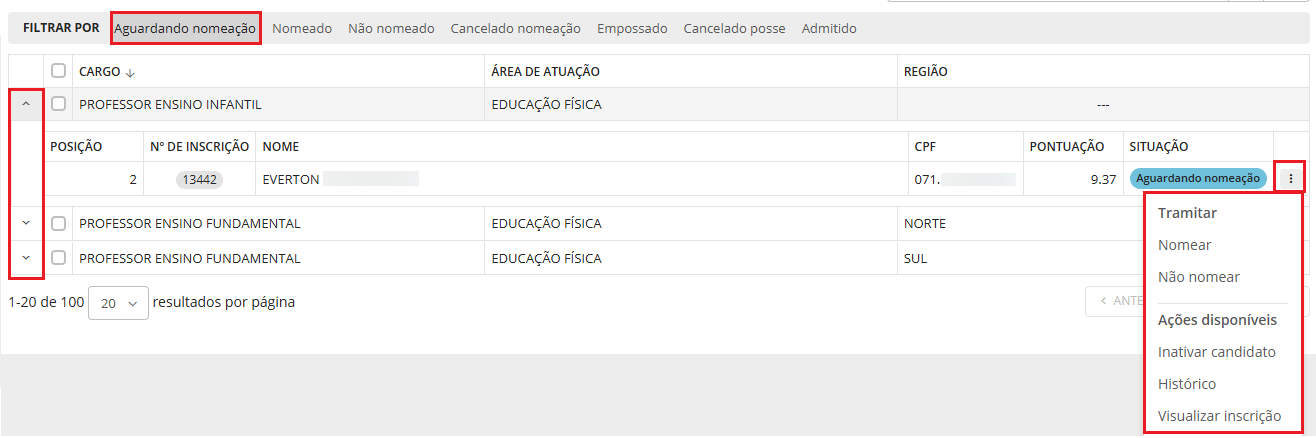Expand Professor Ensino Fundamental SUL row

(26, 258)
